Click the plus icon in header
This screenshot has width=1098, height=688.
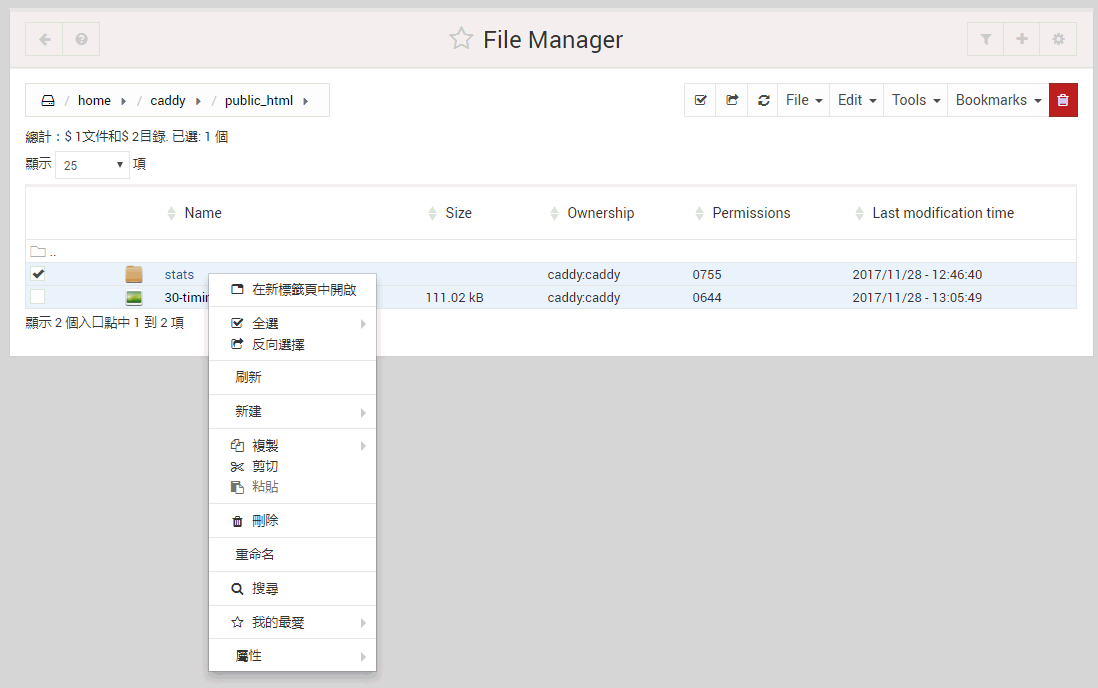pyautogui.click(x=1022, y=39)
